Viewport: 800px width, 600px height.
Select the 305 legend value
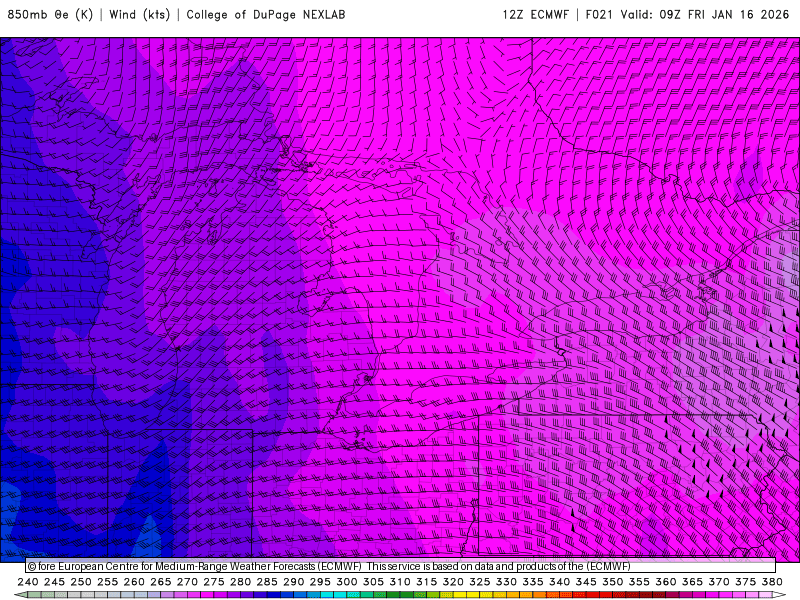[x=373, y=582]
